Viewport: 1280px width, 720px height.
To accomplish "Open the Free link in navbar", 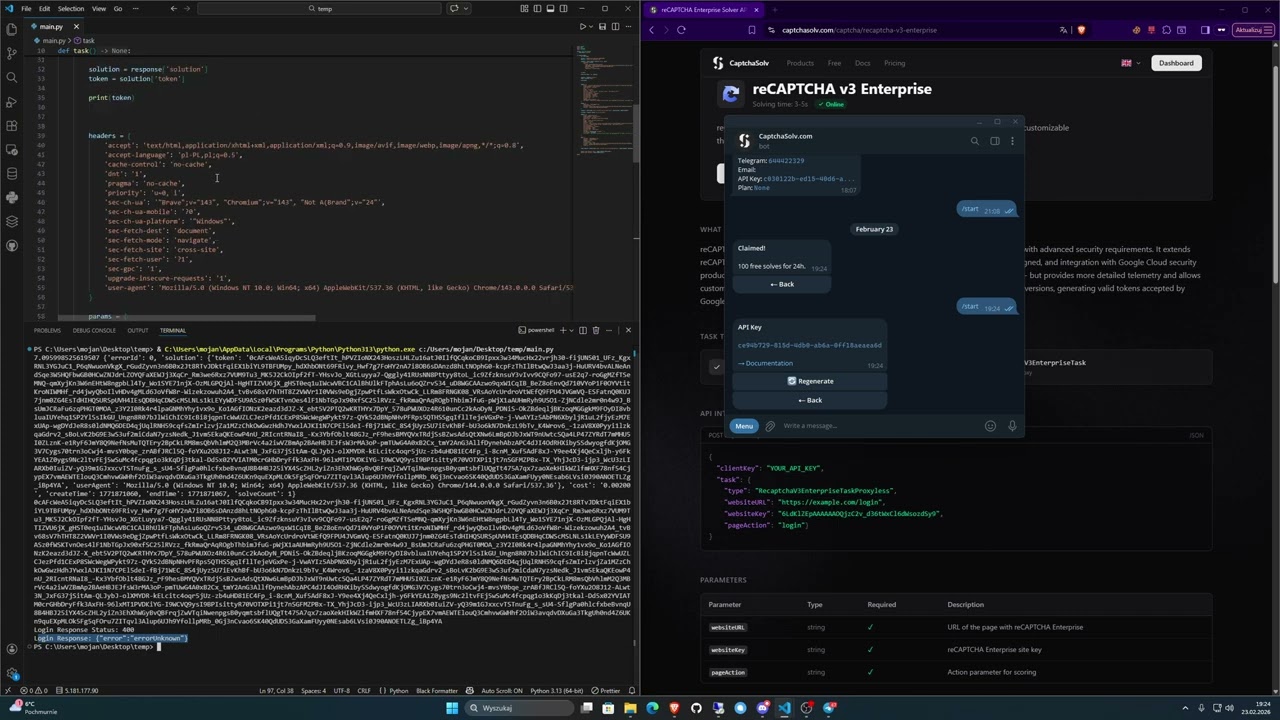I will click(x=834, y=63).
